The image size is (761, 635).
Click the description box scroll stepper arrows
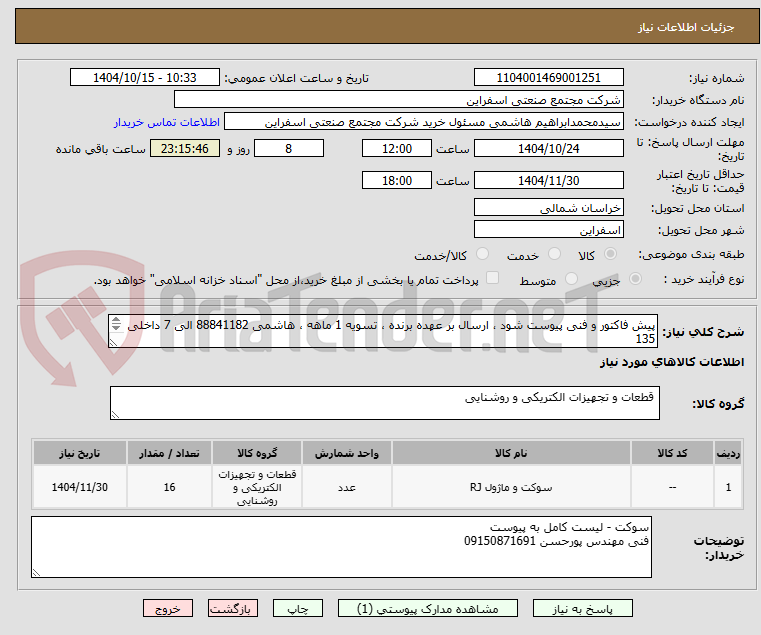point(116,324)
